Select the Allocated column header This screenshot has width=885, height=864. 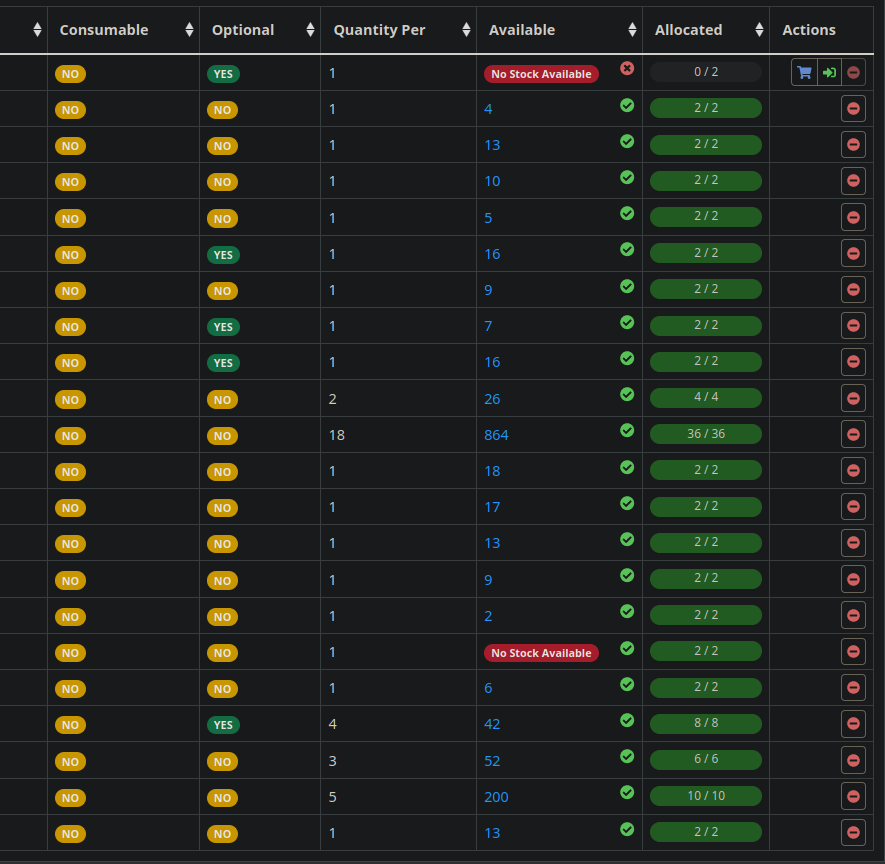[x=689, y=30]
